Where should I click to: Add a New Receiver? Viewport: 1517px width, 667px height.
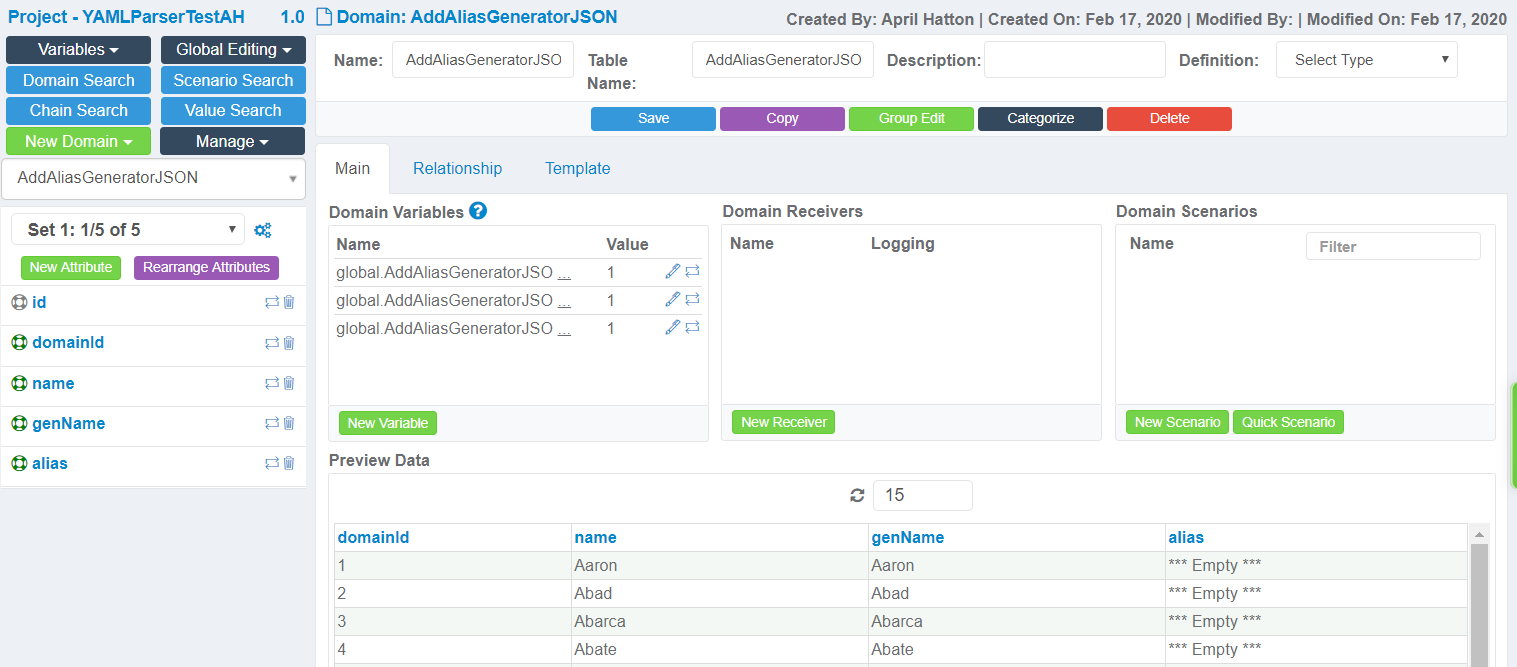(784, 422)
